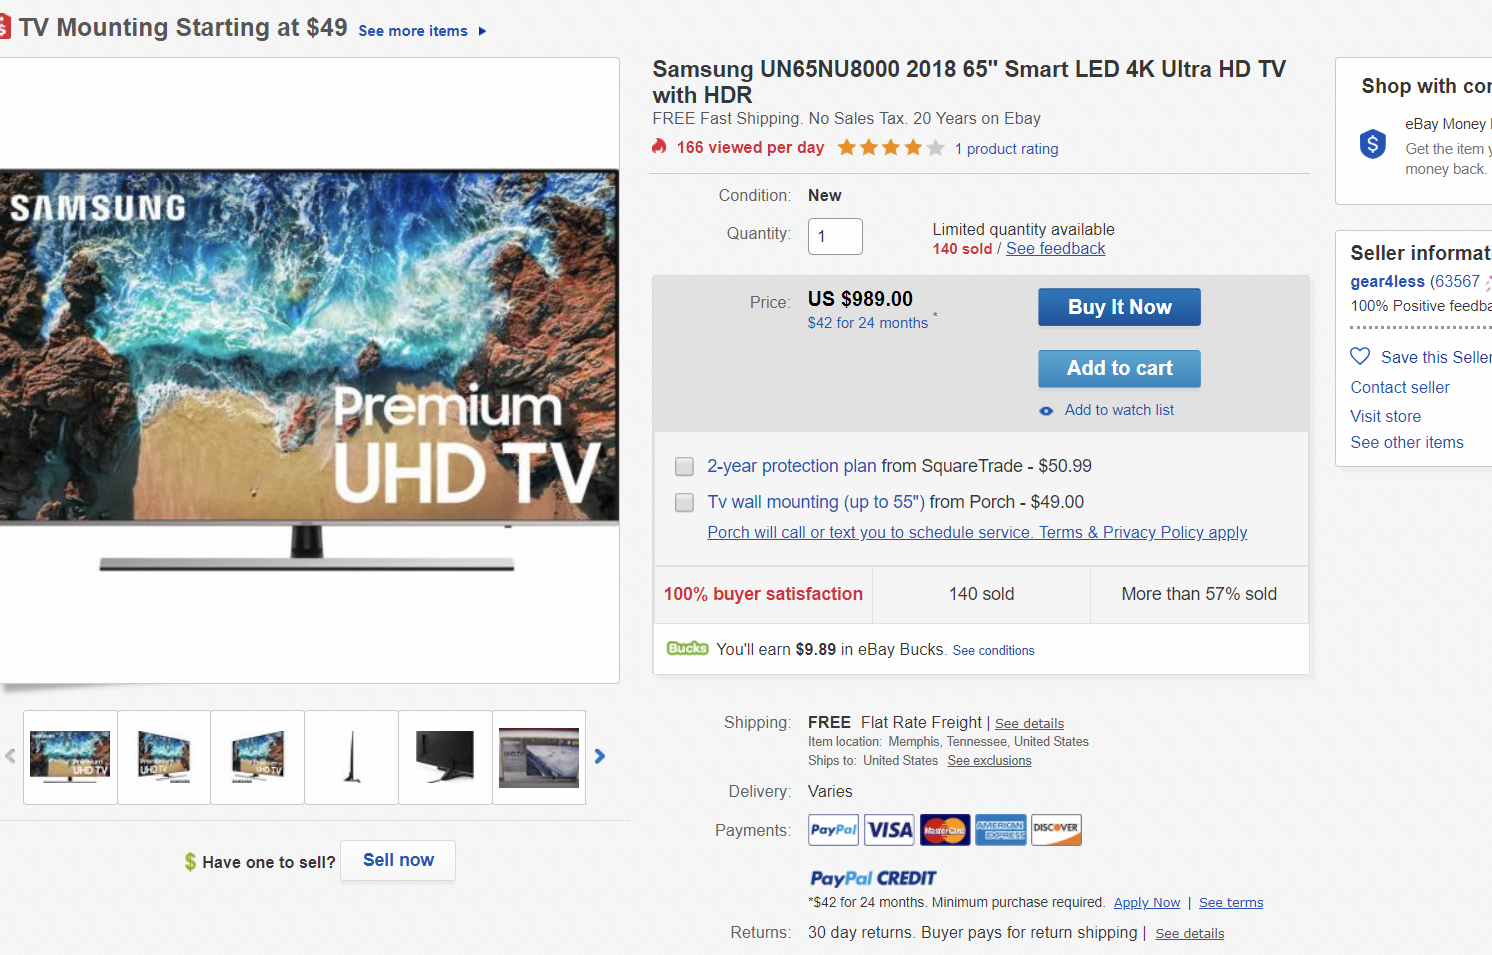Screen dimensions: 1492x955
Task: Click the green Bucks badge icon
Action: 687,648
